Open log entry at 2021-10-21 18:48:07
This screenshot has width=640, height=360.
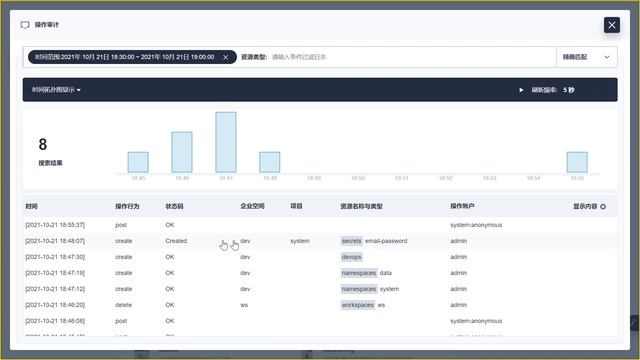click(x=320, y=241)
